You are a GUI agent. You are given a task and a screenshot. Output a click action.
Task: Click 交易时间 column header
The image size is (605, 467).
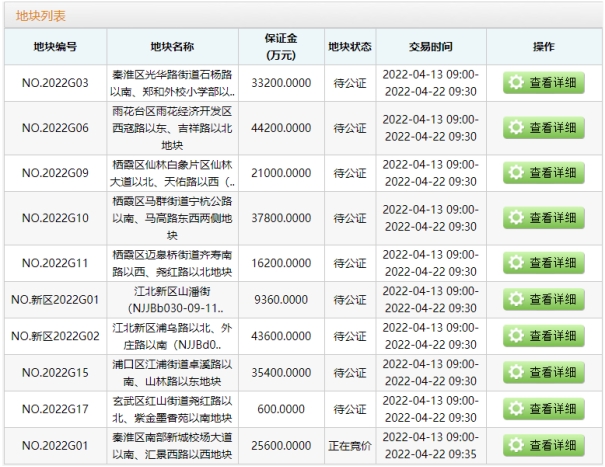(x=431, y=47)
